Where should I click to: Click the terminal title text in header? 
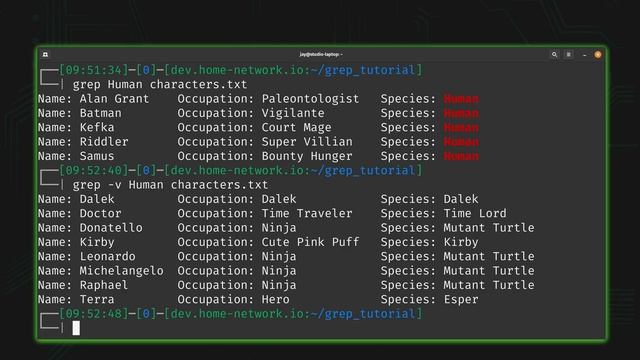pos(321,54)
